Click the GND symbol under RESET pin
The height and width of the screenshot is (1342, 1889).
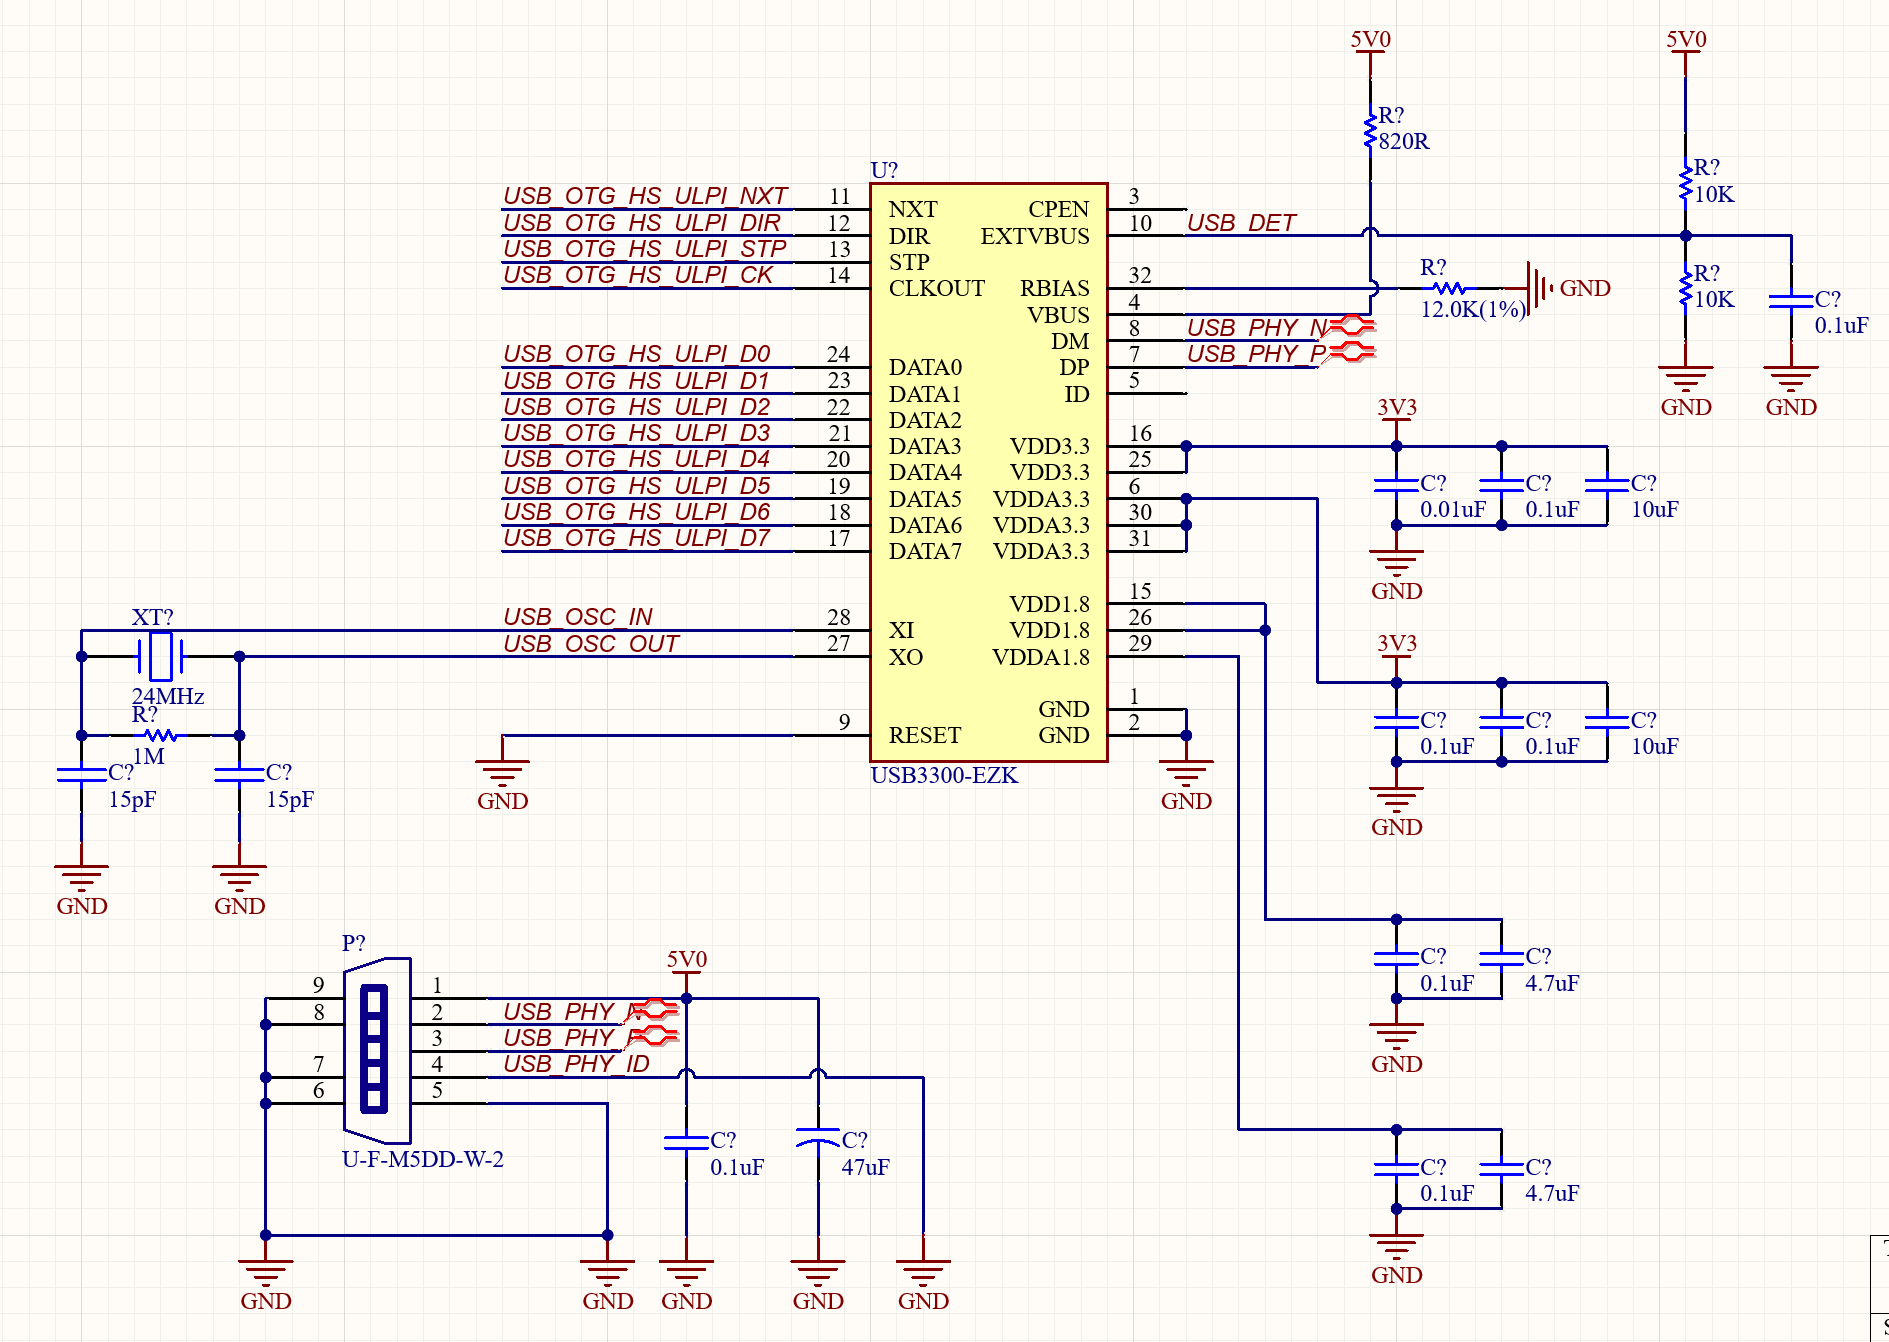[502, 771]
